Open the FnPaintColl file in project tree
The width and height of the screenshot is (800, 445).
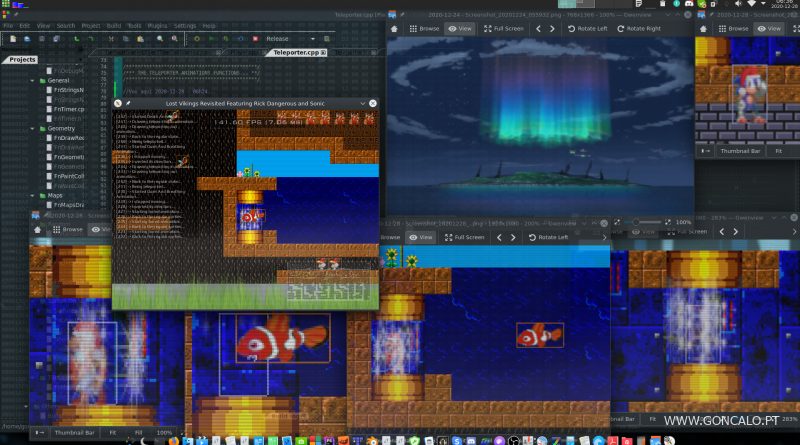point(69,176)
